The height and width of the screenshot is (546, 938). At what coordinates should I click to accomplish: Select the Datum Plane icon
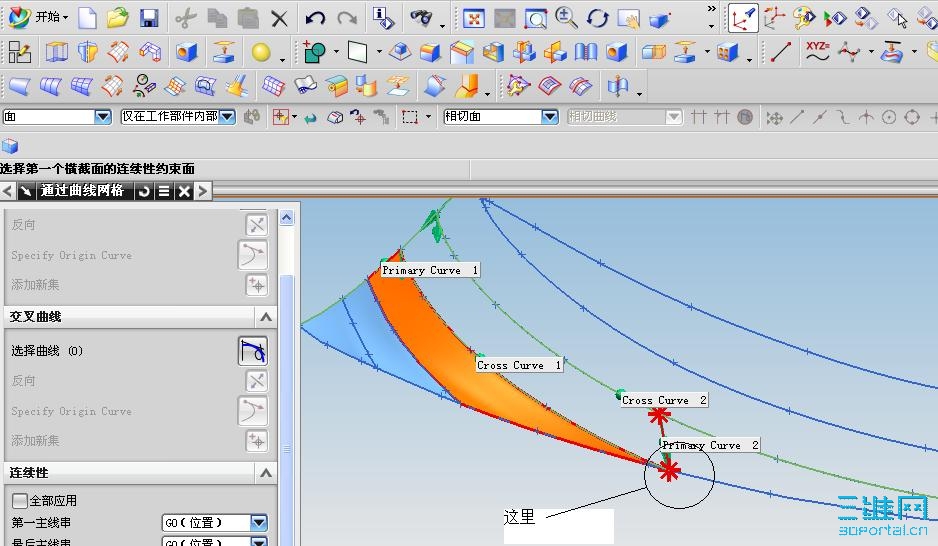357,53
